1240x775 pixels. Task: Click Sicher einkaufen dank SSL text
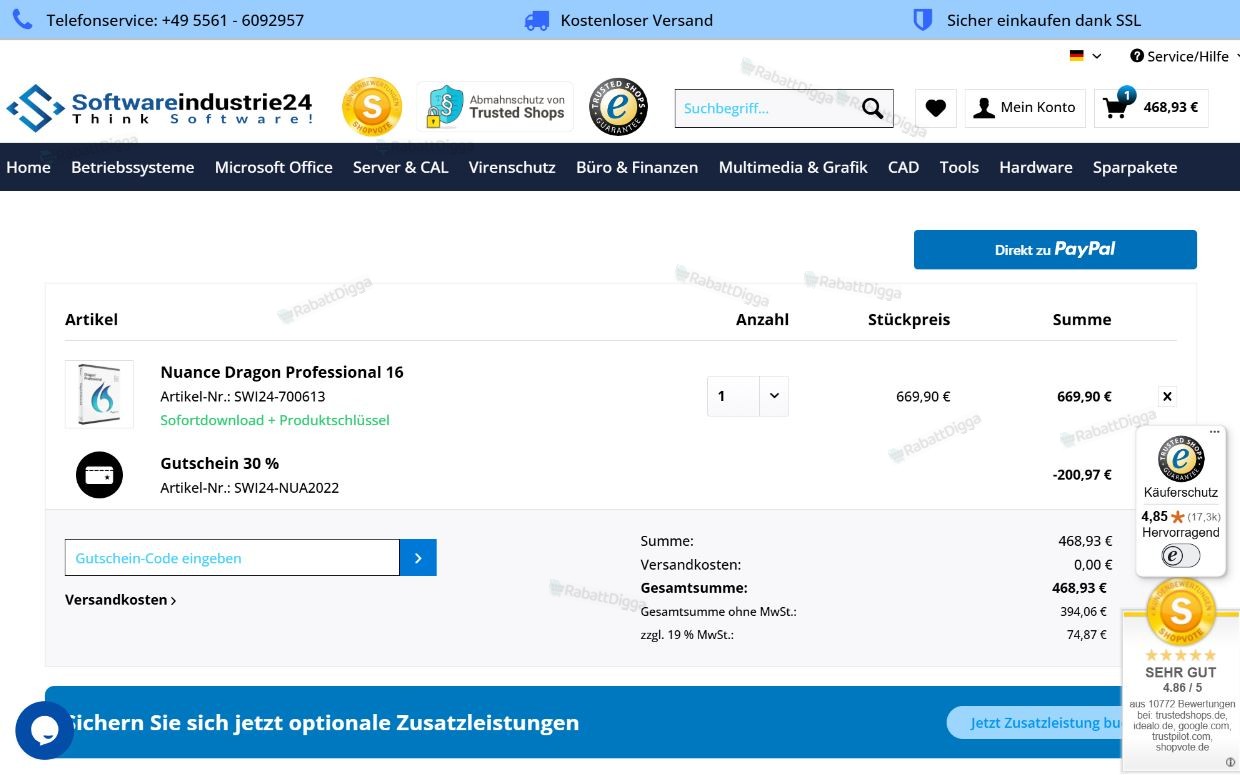click(x=1044, y=20)
